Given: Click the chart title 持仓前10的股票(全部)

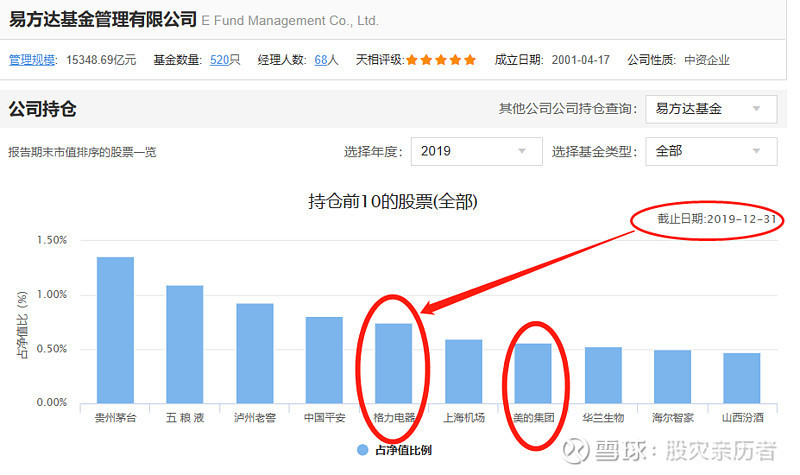Looking at the screenshot, I should 393,202.
